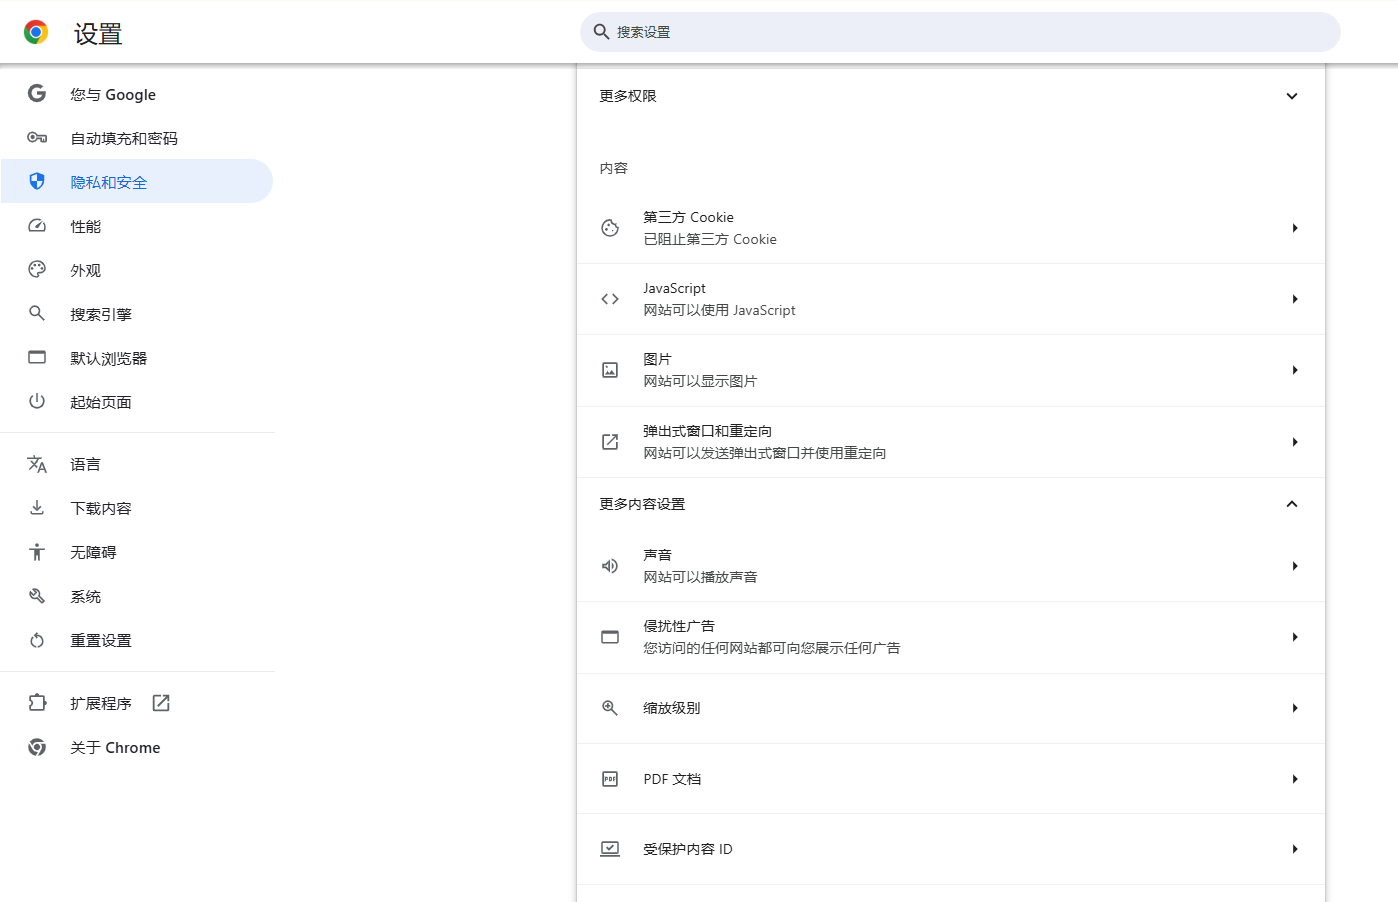
Task: Open 关于 Chrome page
Action: coord(137,747)
